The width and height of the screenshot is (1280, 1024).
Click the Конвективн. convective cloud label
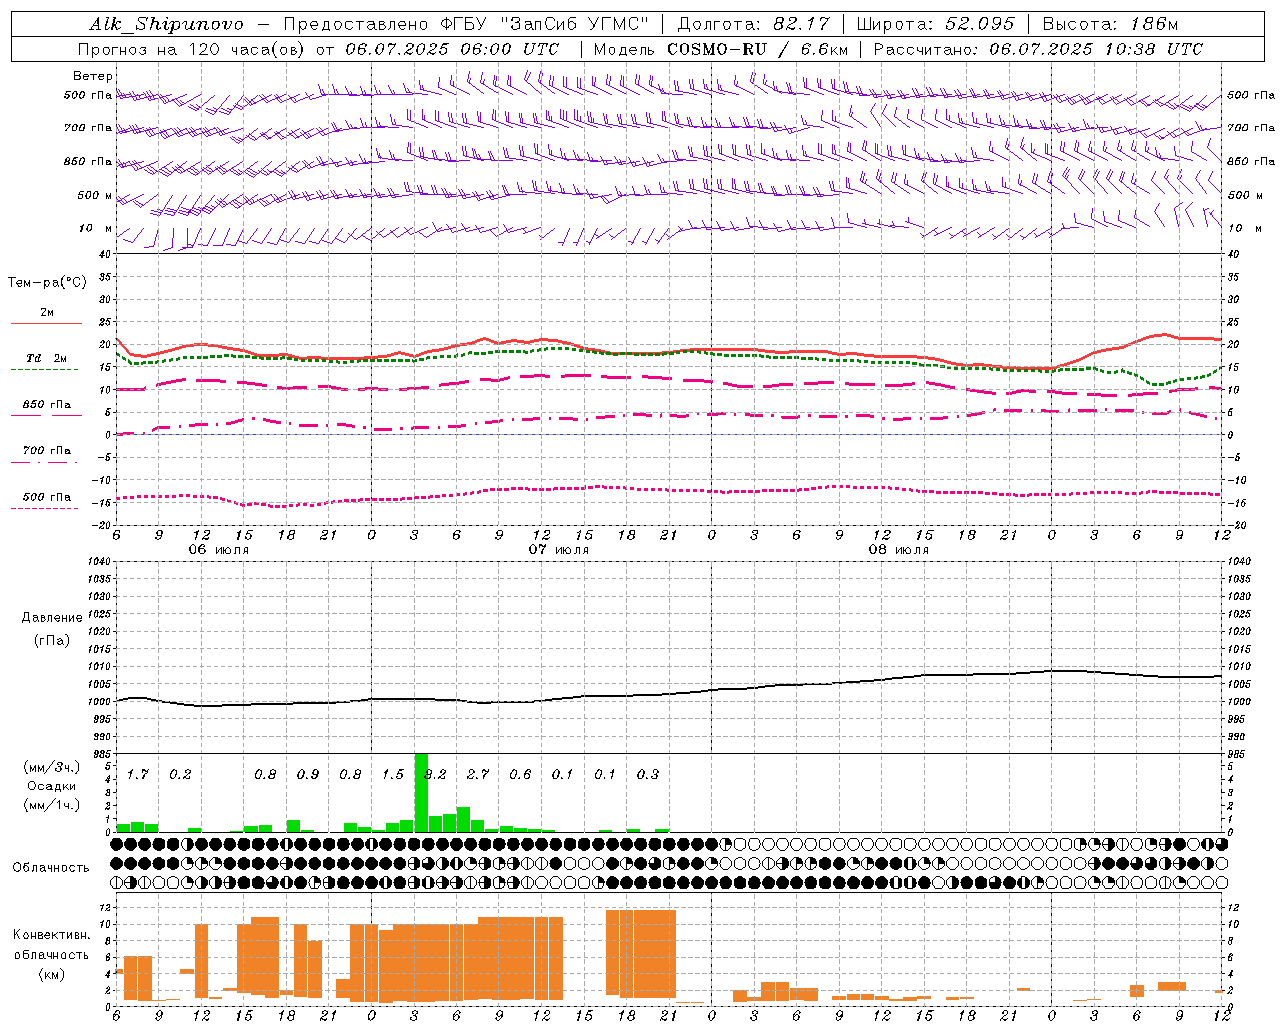(51, 935)
